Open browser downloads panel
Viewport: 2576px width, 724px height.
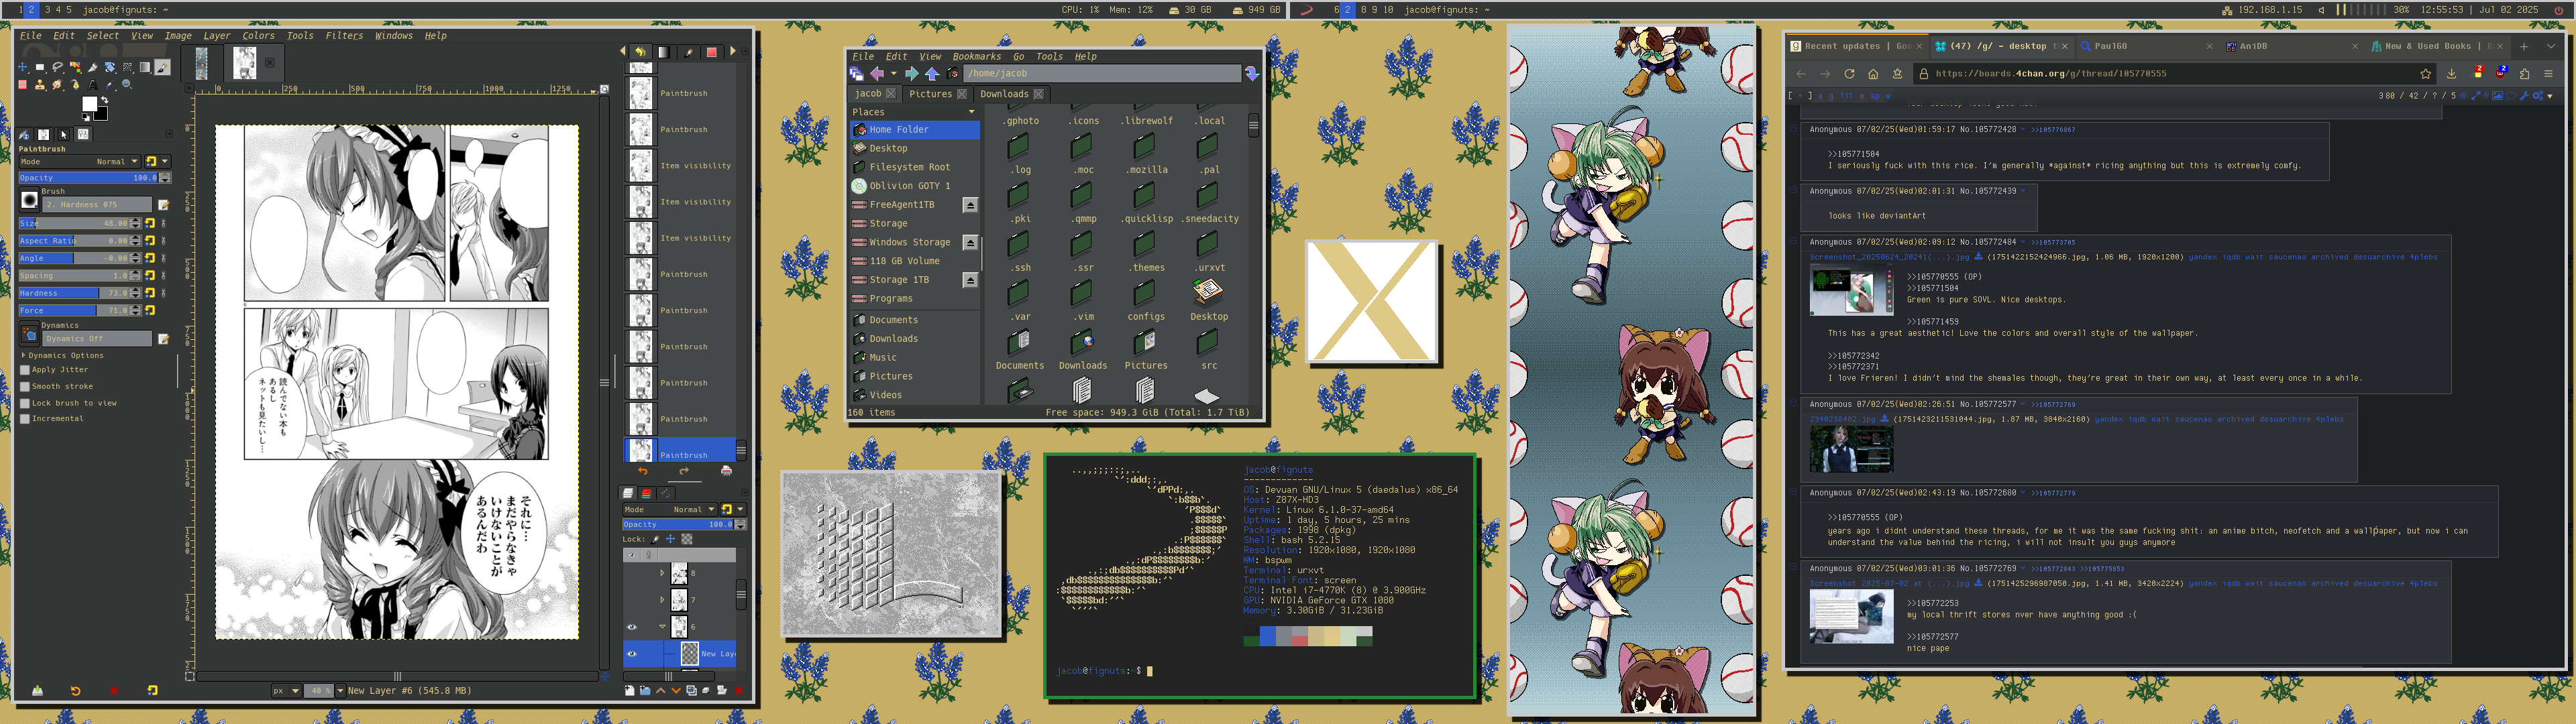click(2451, 74)
